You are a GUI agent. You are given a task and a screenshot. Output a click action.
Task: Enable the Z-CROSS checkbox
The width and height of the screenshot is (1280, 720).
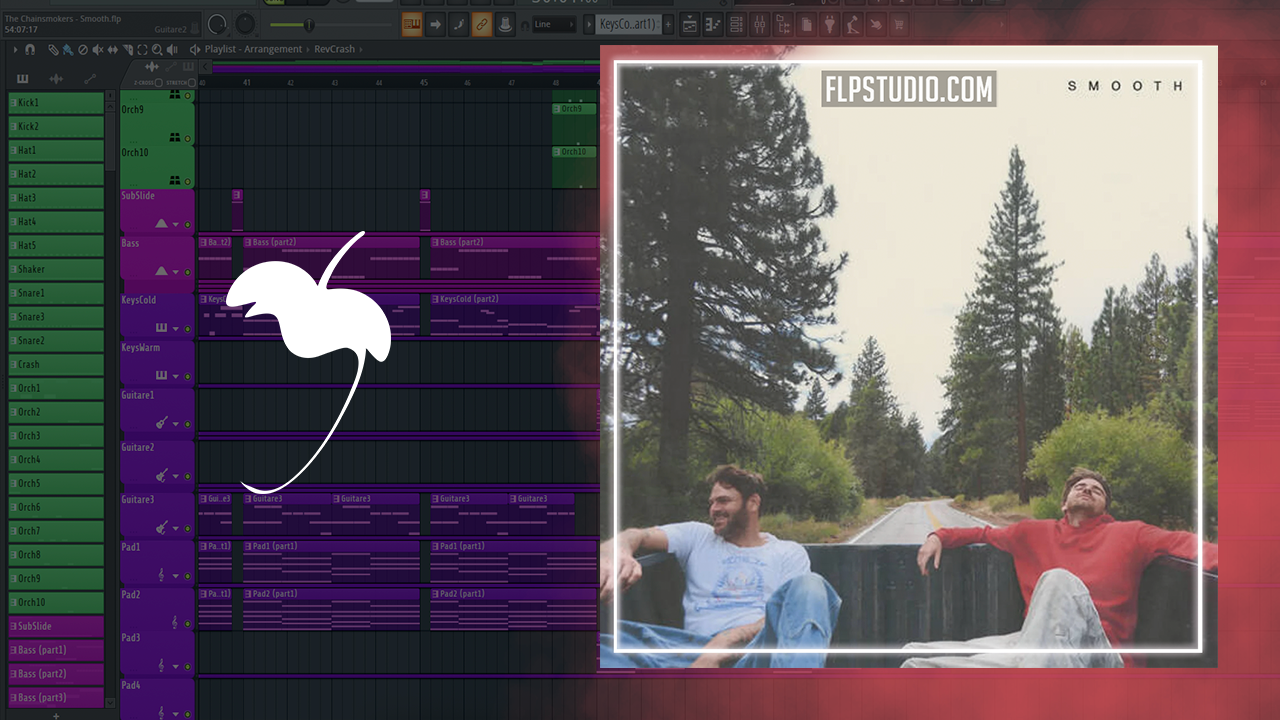pyautogui.click(x=158, y=83)
